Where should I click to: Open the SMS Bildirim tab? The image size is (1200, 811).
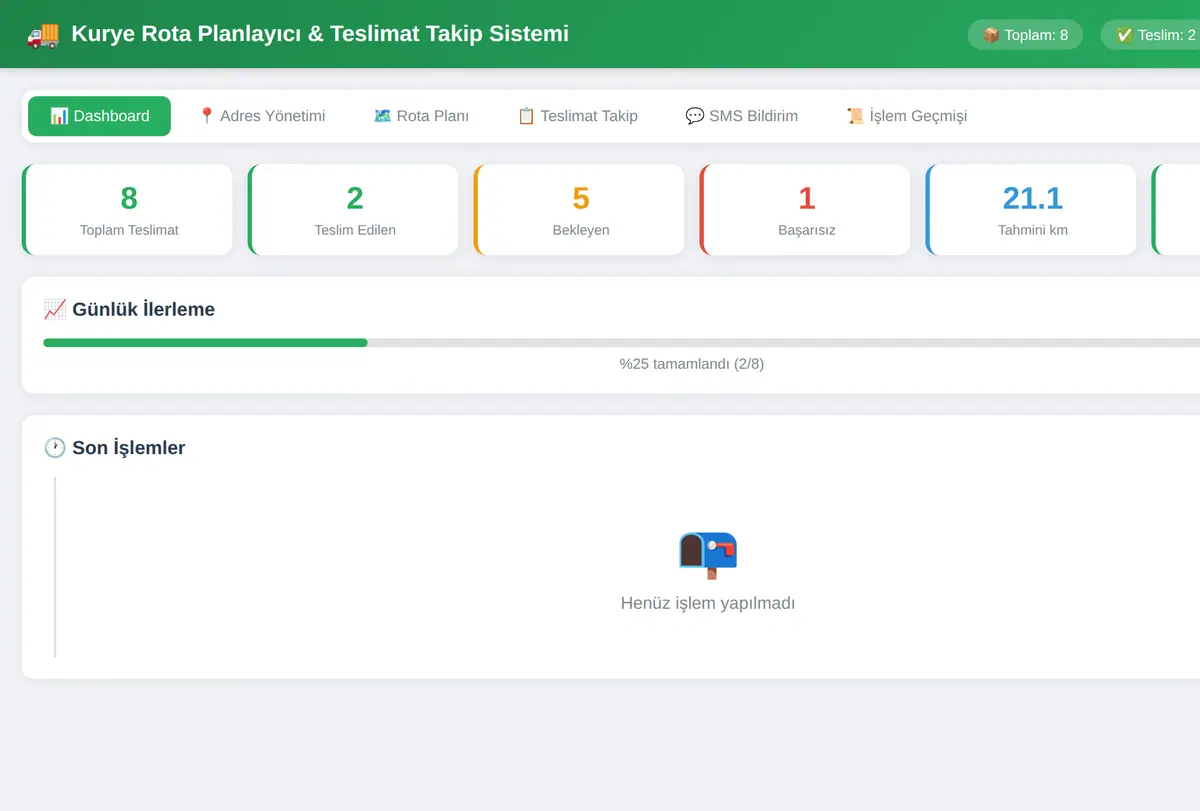tap(741, 116)
